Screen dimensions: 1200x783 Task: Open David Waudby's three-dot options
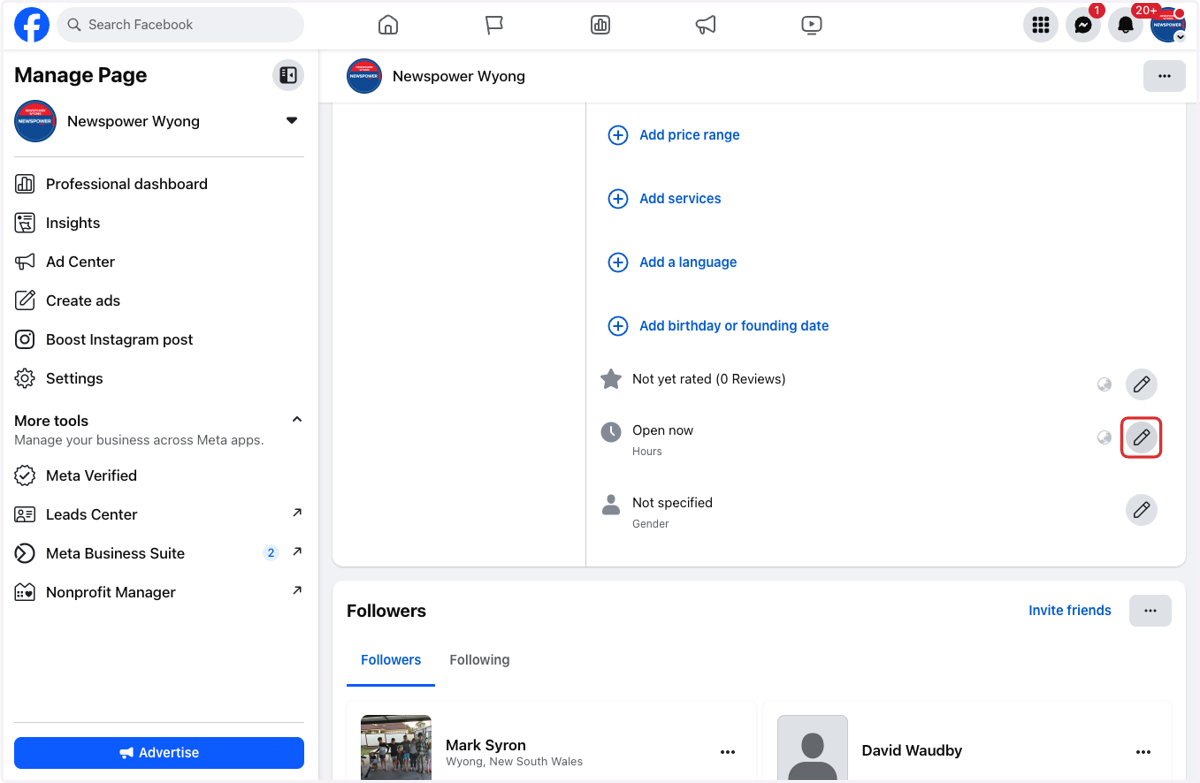click(x=1143, y=752)
